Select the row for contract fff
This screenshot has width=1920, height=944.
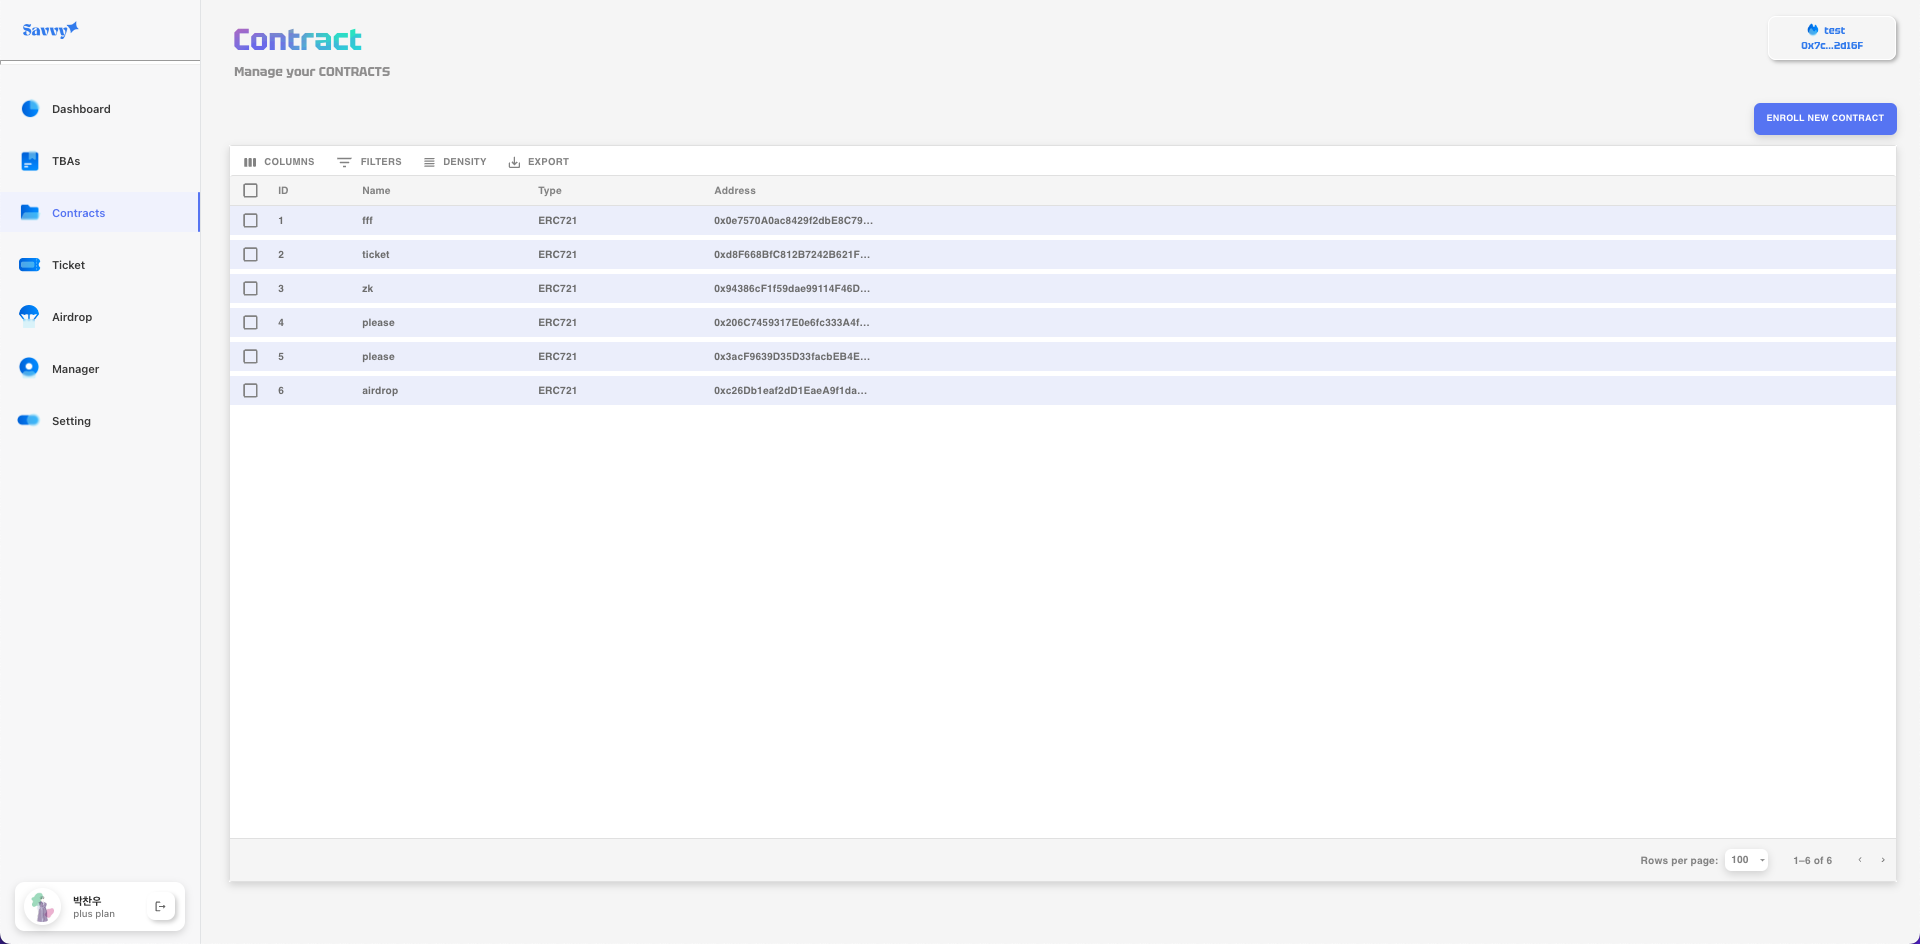click(x=250, y=220)
